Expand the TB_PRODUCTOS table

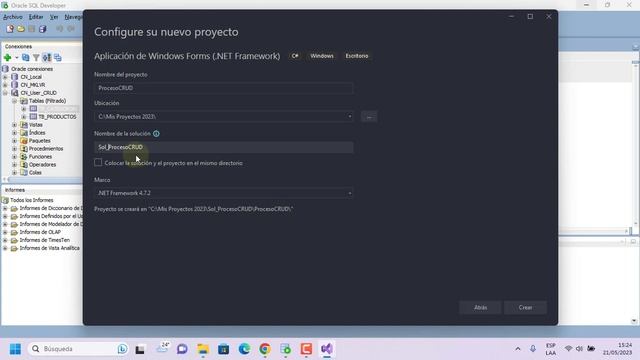[x=24, y=117]
